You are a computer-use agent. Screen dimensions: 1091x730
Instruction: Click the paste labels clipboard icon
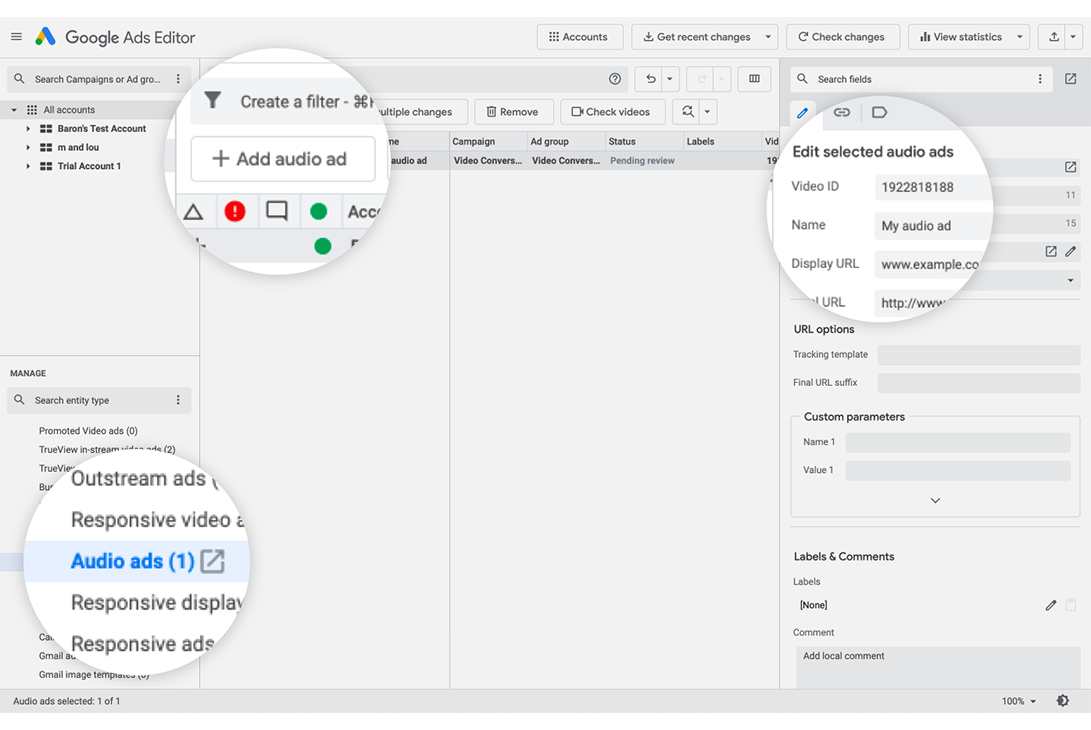(1071, 605)
